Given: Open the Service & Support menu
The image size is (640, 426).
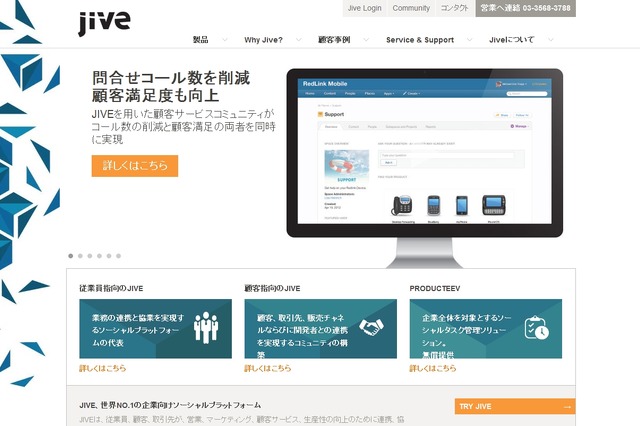Looking at the screenshot, I should point(420,40).
